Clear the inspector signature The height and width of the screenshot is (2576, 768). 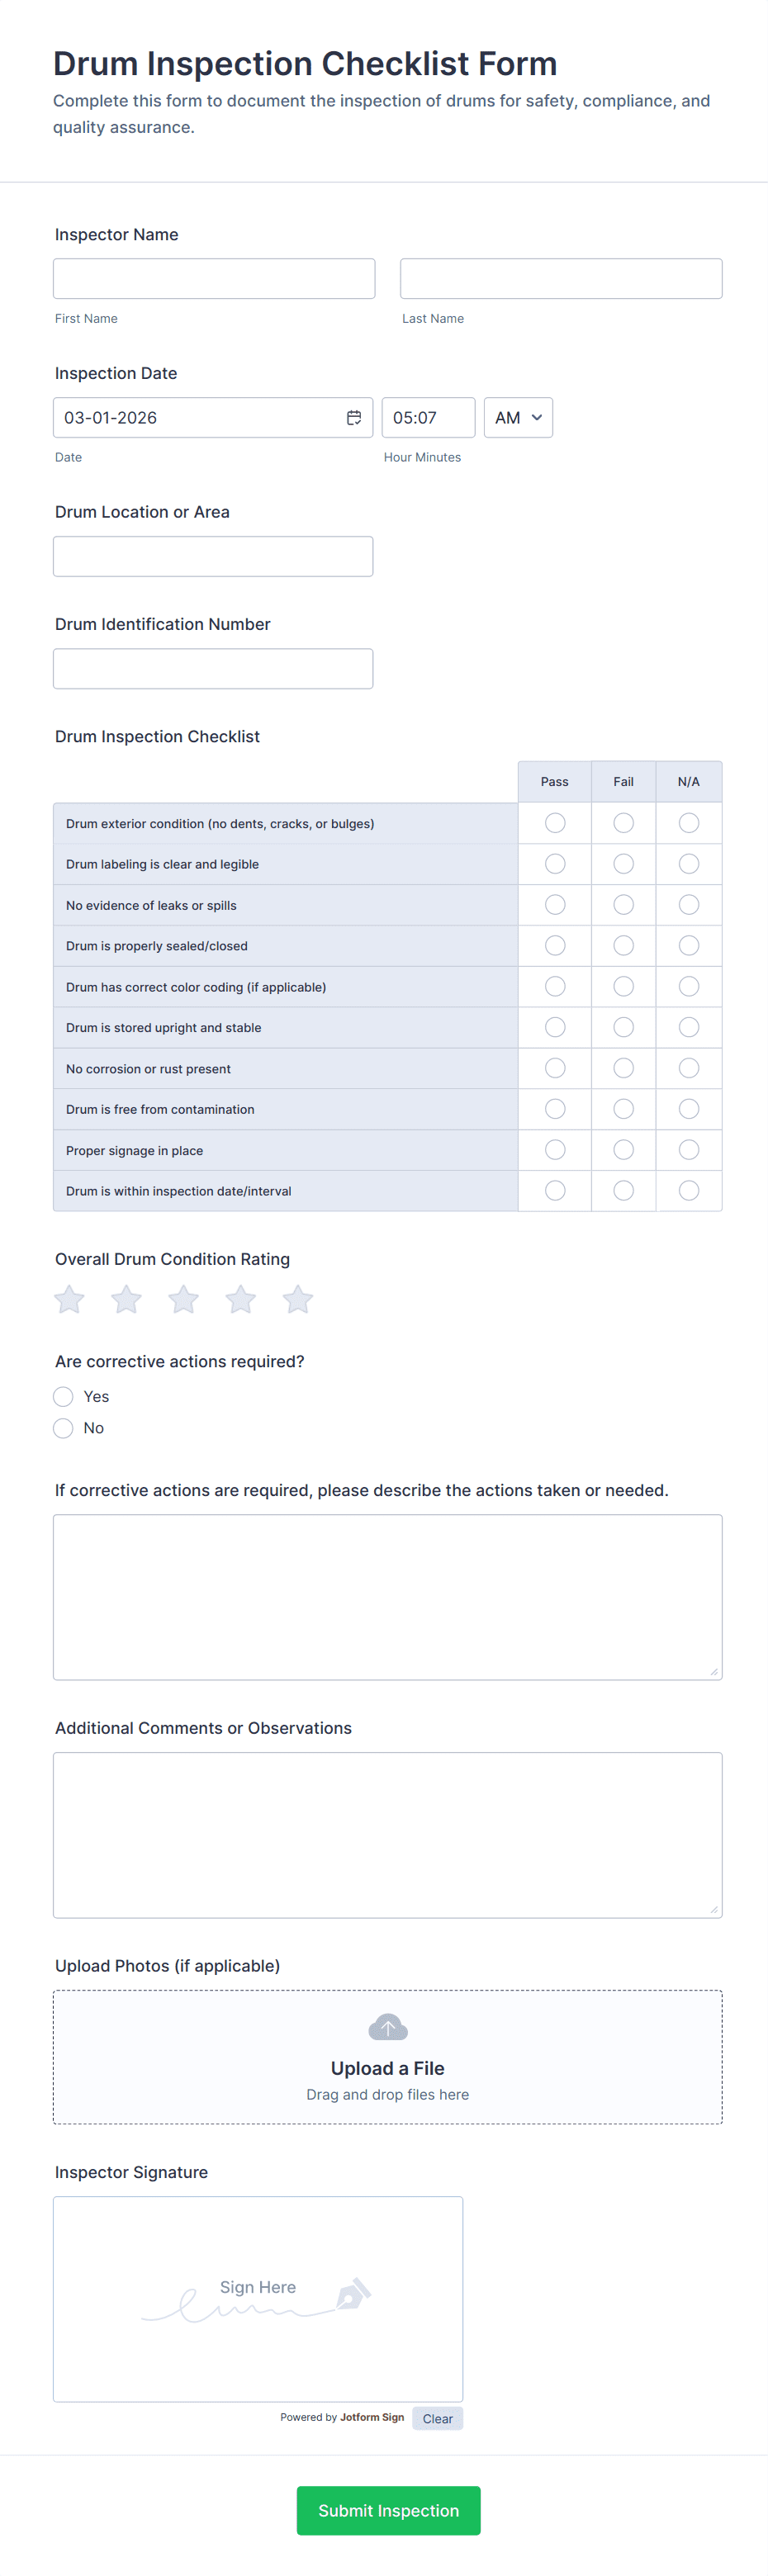pyautogui.click(x=437, y=2418)
